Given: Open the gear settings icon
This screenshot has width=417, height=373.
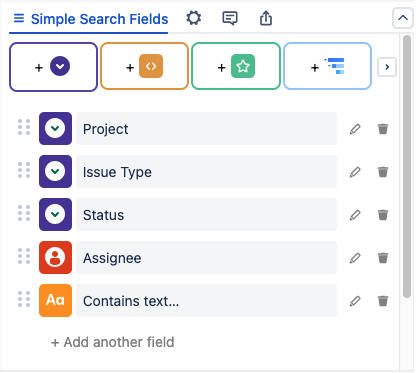Looking at the screenshot, I should pos(194,18).
